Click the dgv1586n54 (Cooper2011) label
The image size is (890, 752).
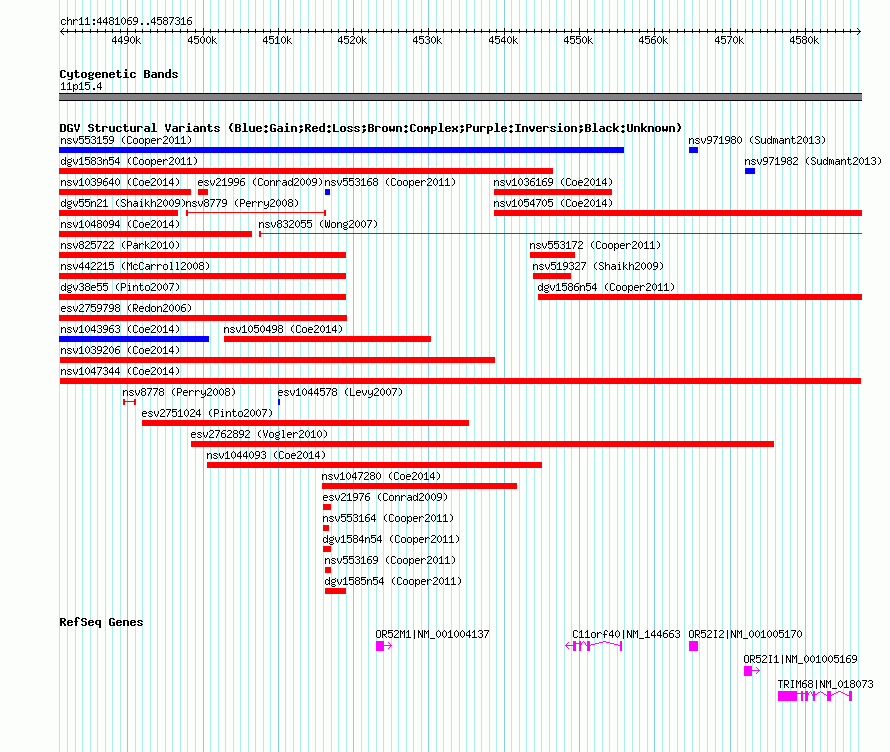tap(606, 287)
